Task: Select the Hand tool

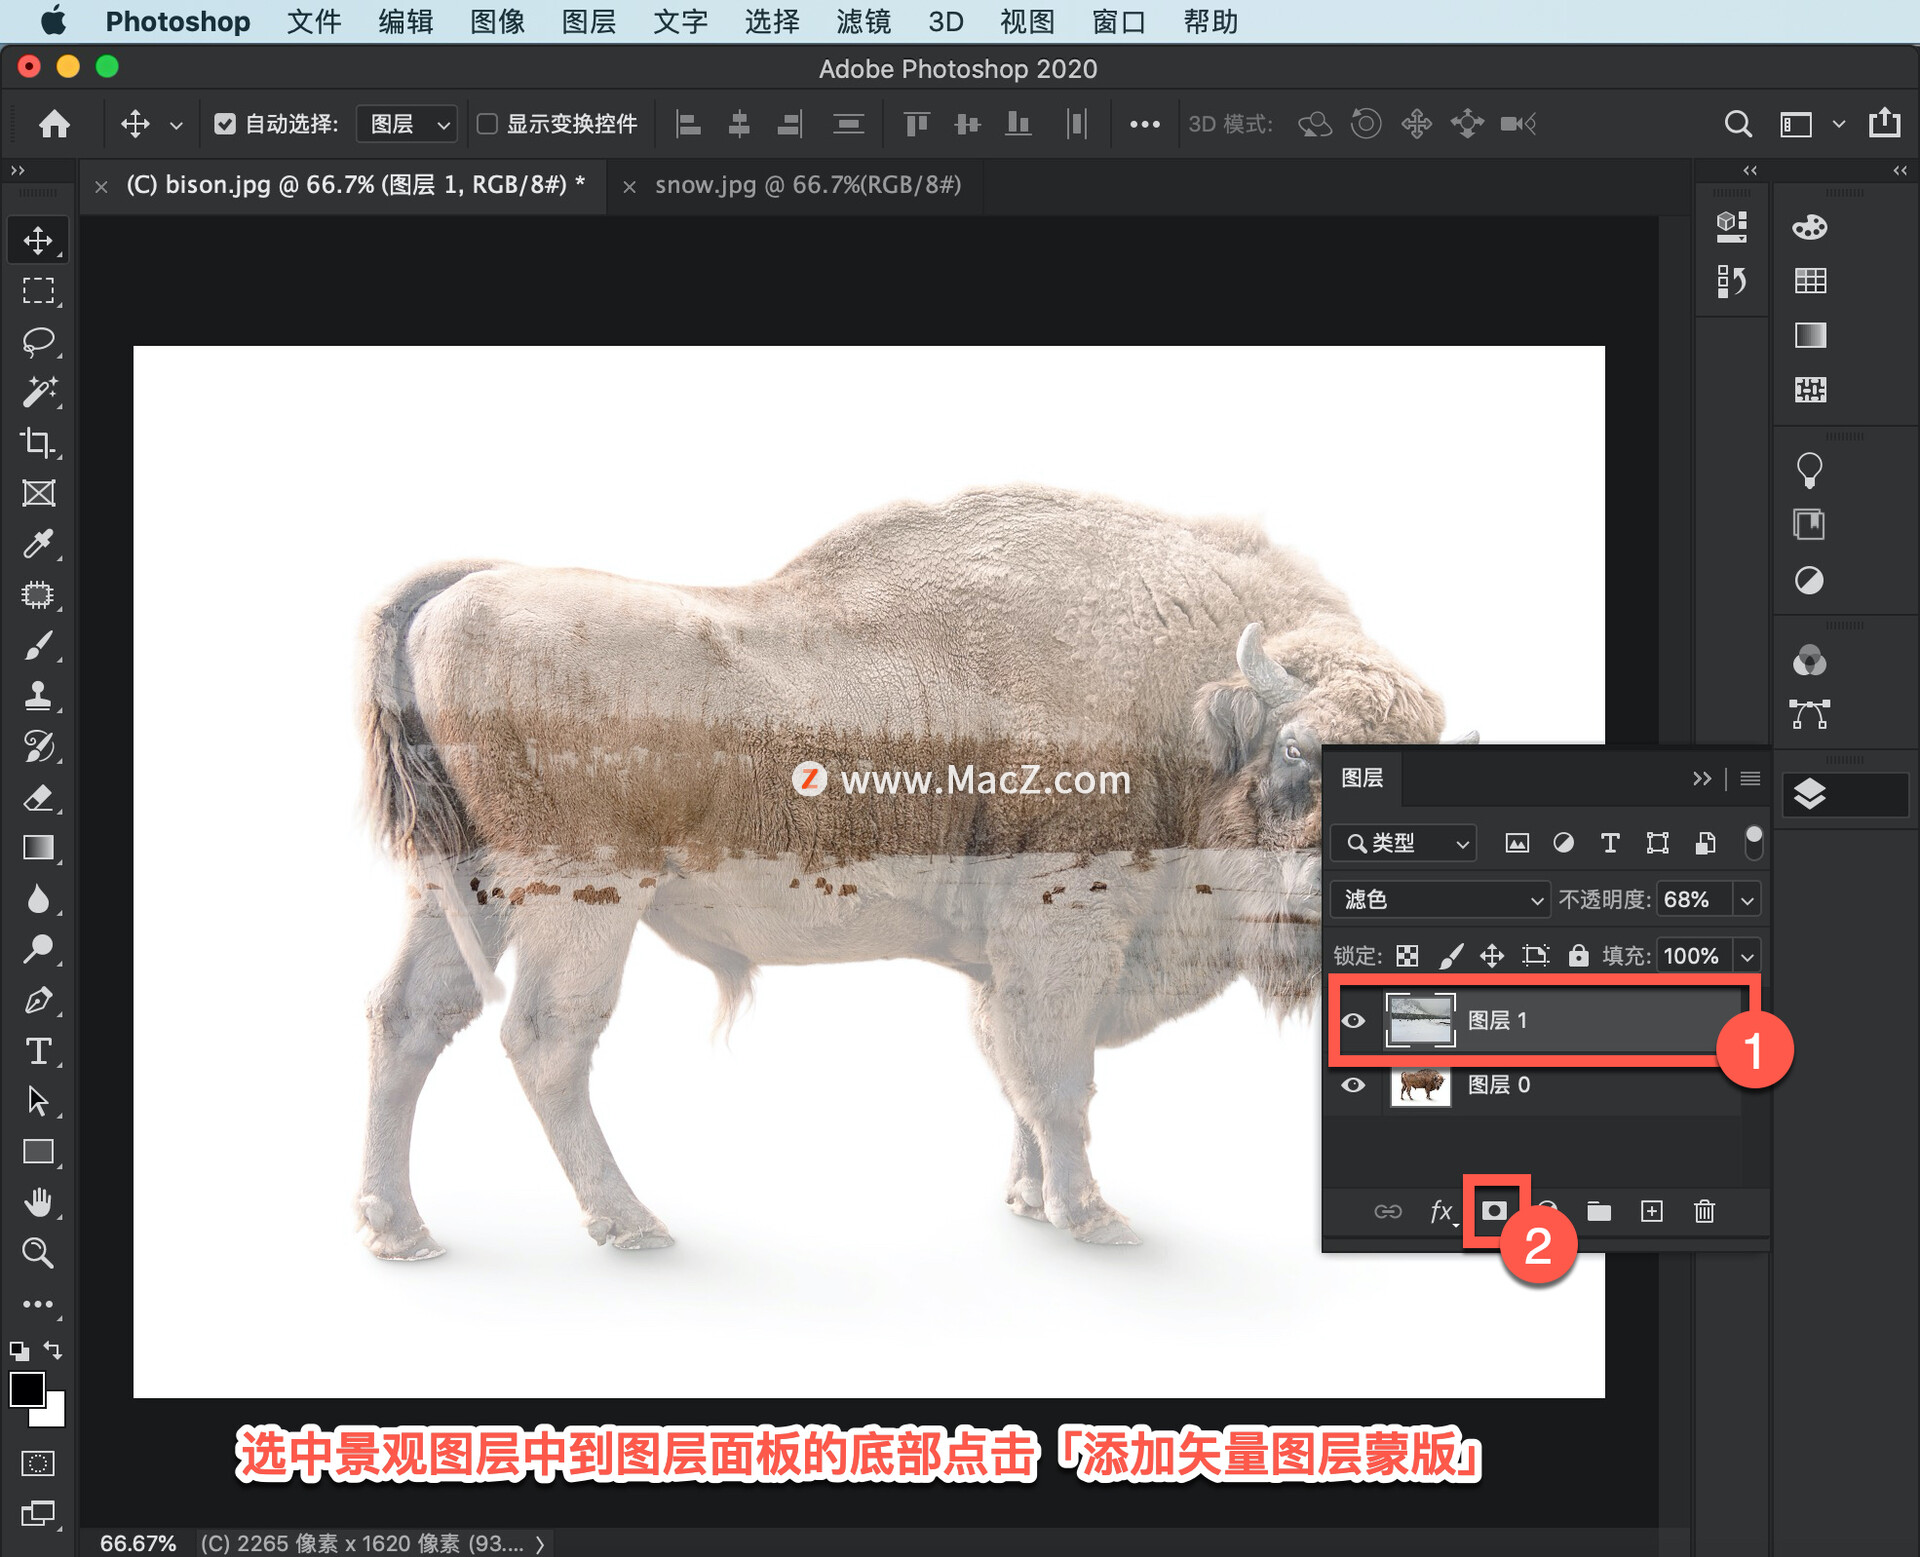Action: pyautogui.click(x=38, y=1202)
